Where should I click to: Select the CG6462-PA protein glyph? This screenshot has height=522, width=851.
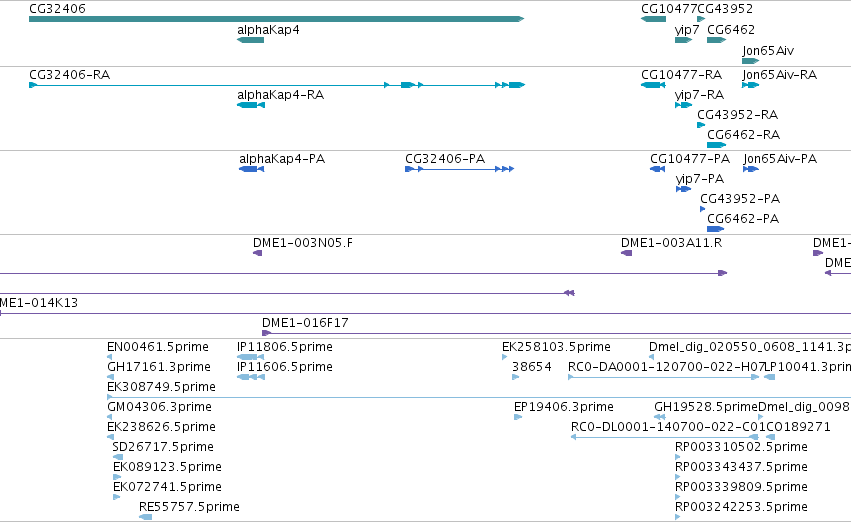pos(716,229)
